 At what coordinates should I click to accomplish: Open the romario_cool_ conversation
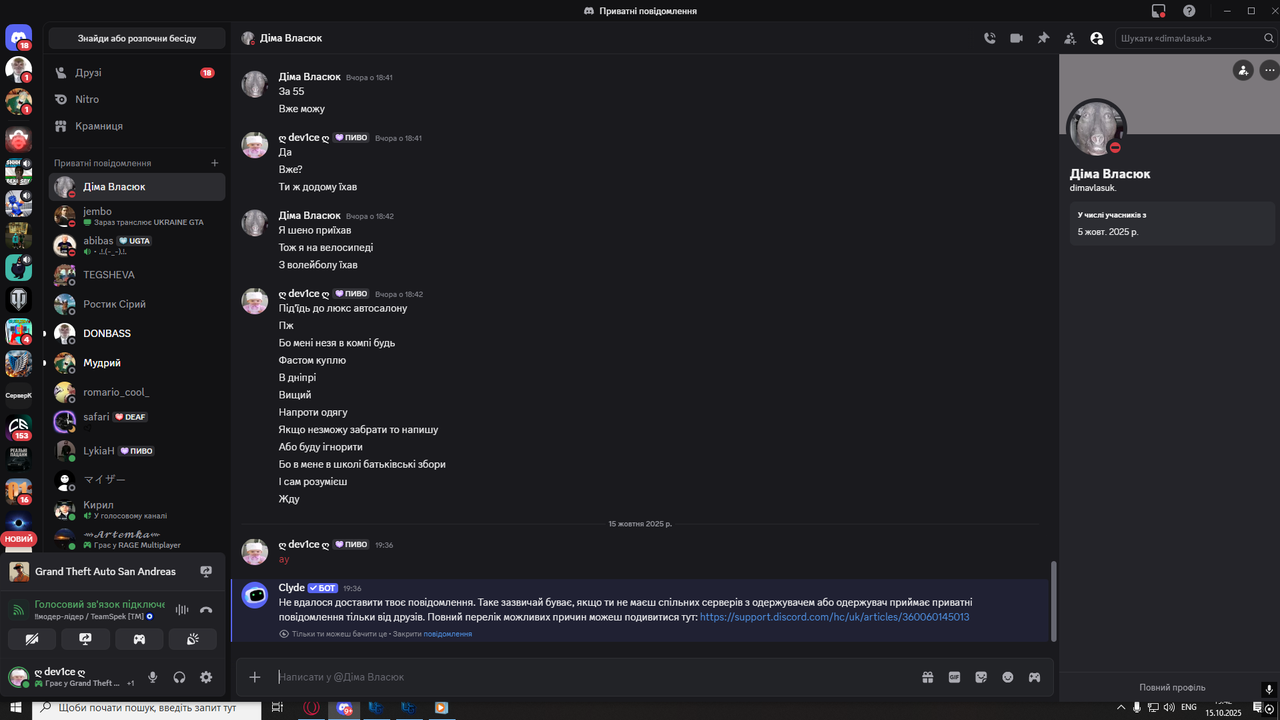(x=137, y=392)
